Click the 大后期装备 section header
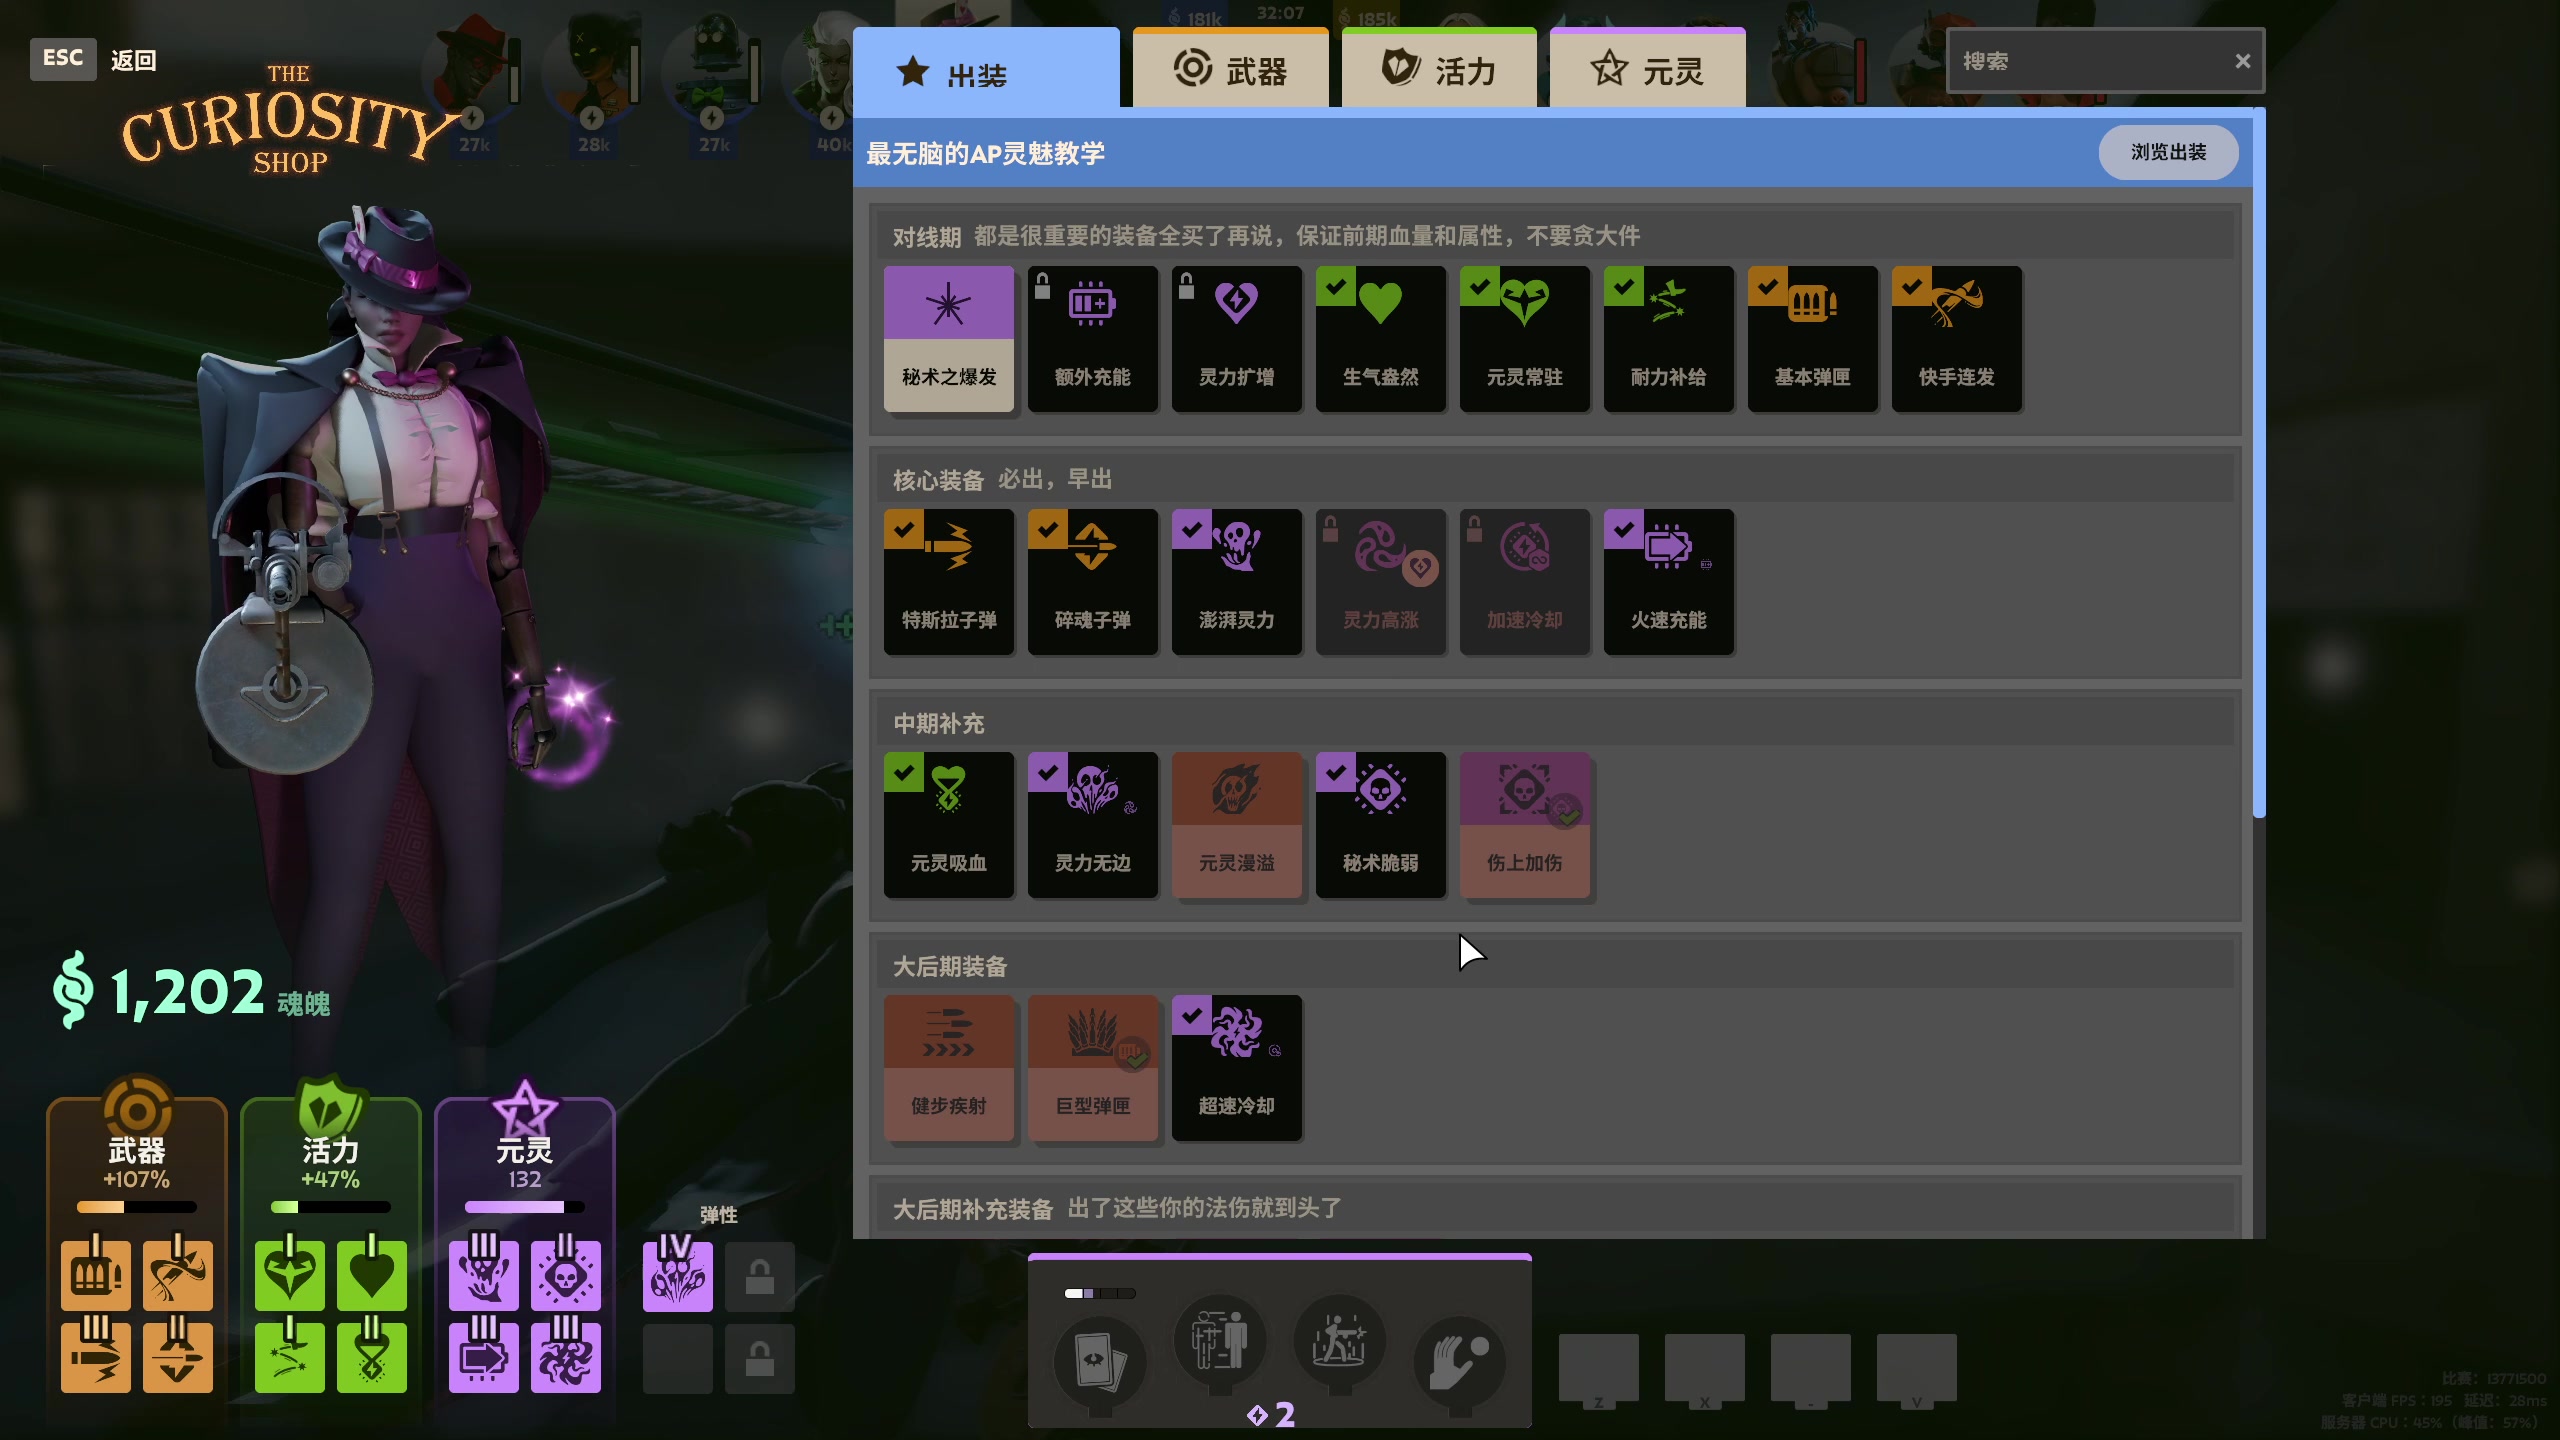Image resolution: width=2560 pixels, height=1440 pixels. coord(1554,966)
